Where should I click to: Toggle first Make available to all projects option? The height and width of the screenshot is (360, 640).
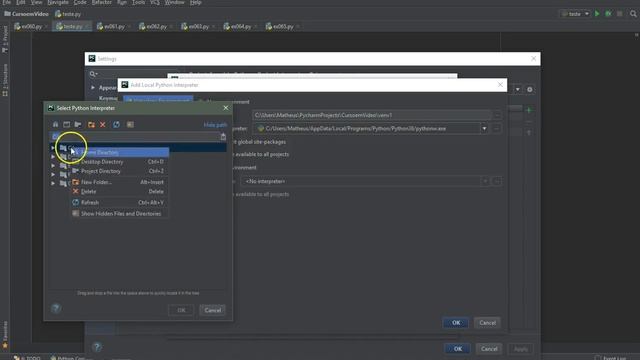[261, 154]
